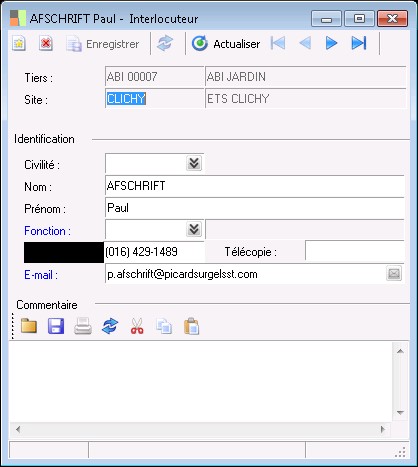Click the blue E-mail label link

point(41,275)
